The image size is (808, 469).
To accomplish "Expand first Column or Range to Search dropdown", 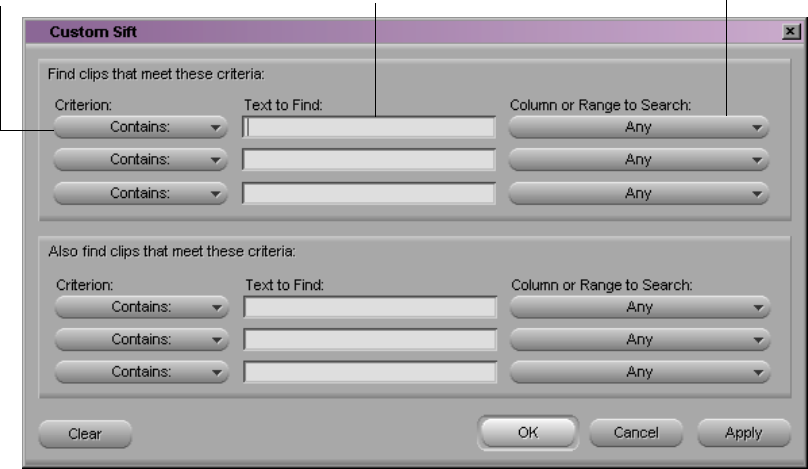I will point(639,127).
